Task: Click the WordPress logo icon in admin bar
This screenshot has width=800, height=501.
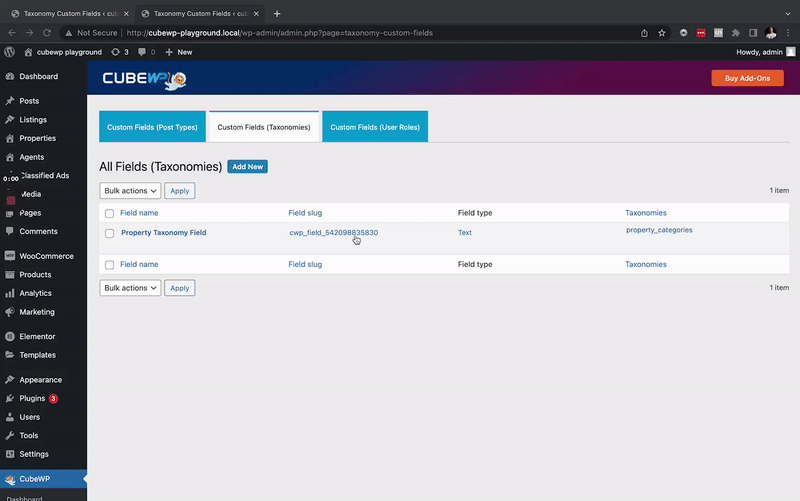Action: pos(9,52)
